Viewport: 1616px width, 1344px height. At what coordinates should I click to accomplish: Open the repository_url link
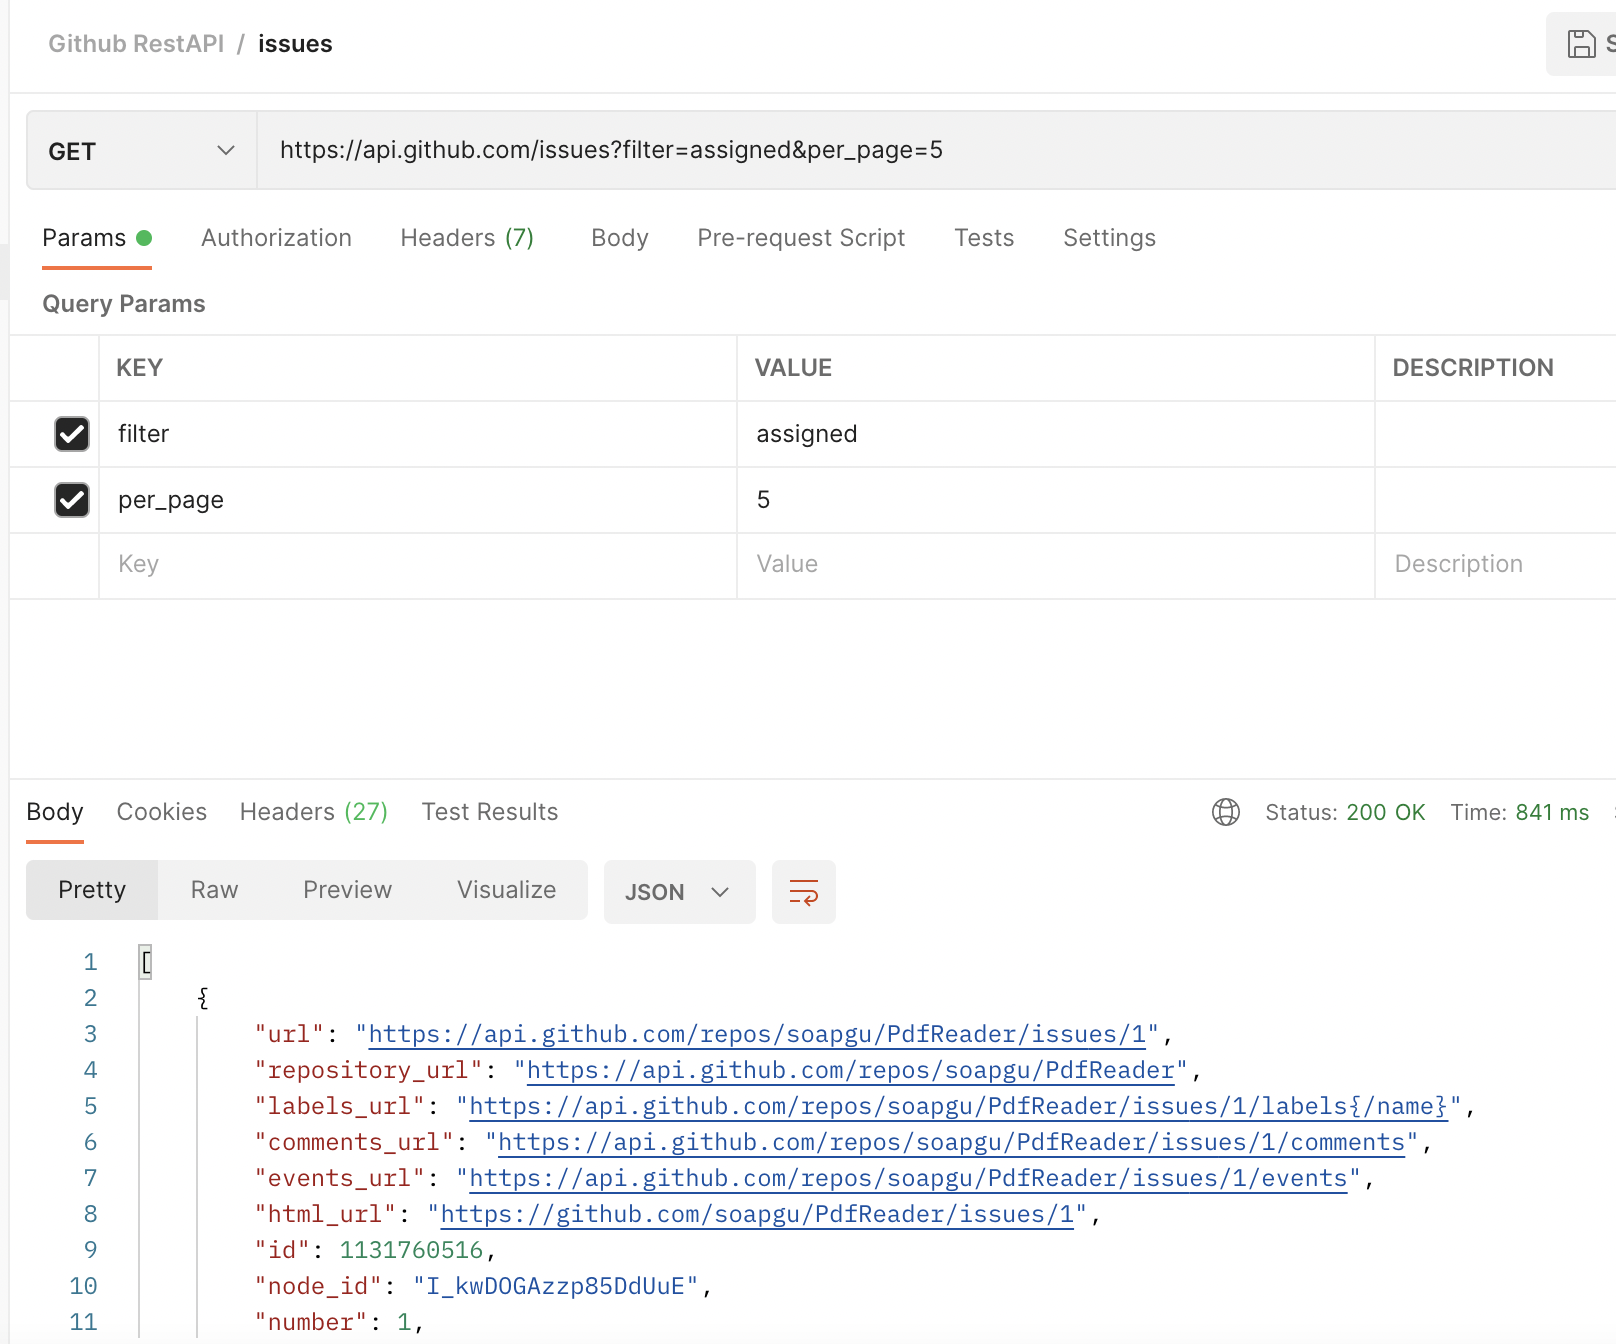[x=850, y=1071]
